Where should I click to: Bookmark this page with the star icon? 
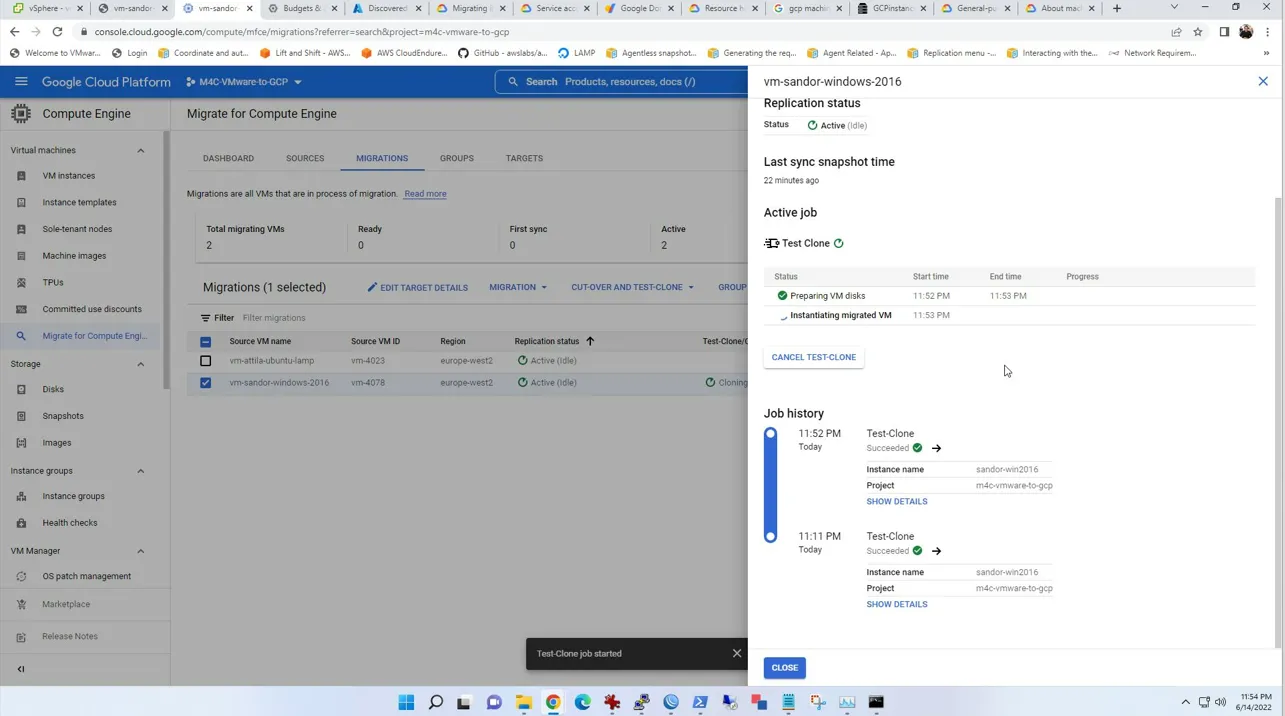(x=1198, y=32)
